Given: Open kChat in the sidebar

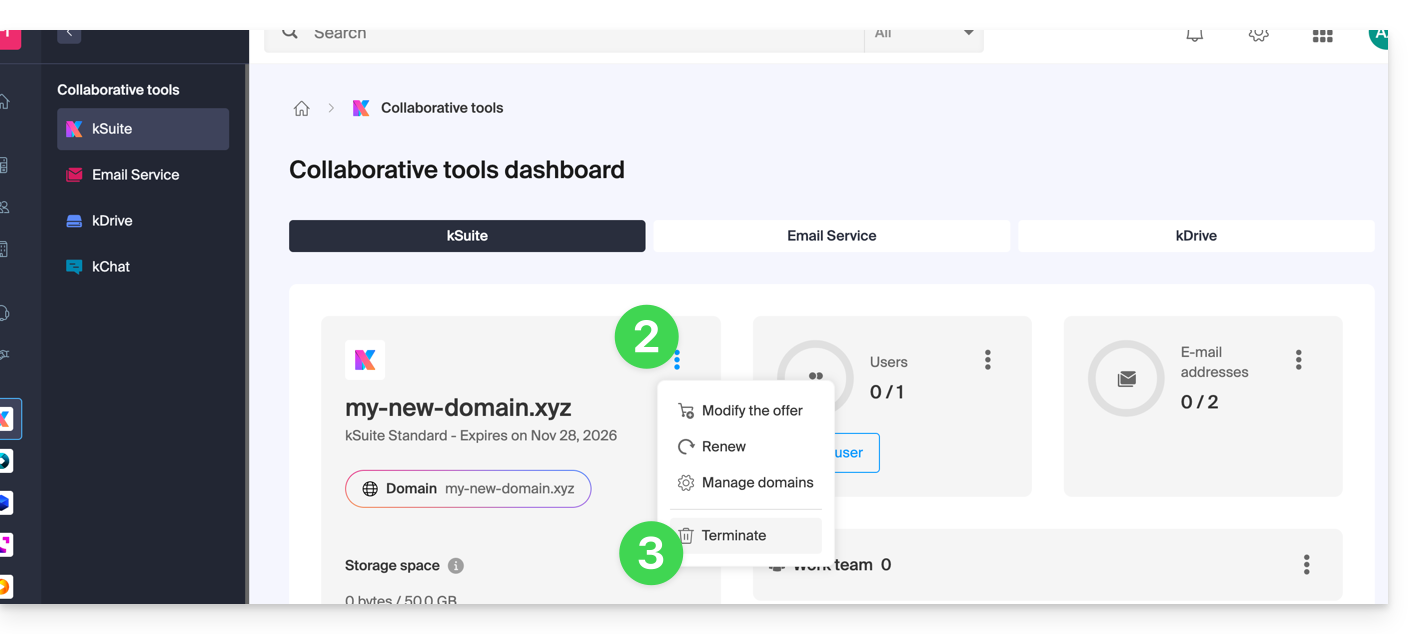Looking at the screenshot, I should point(111,267).
